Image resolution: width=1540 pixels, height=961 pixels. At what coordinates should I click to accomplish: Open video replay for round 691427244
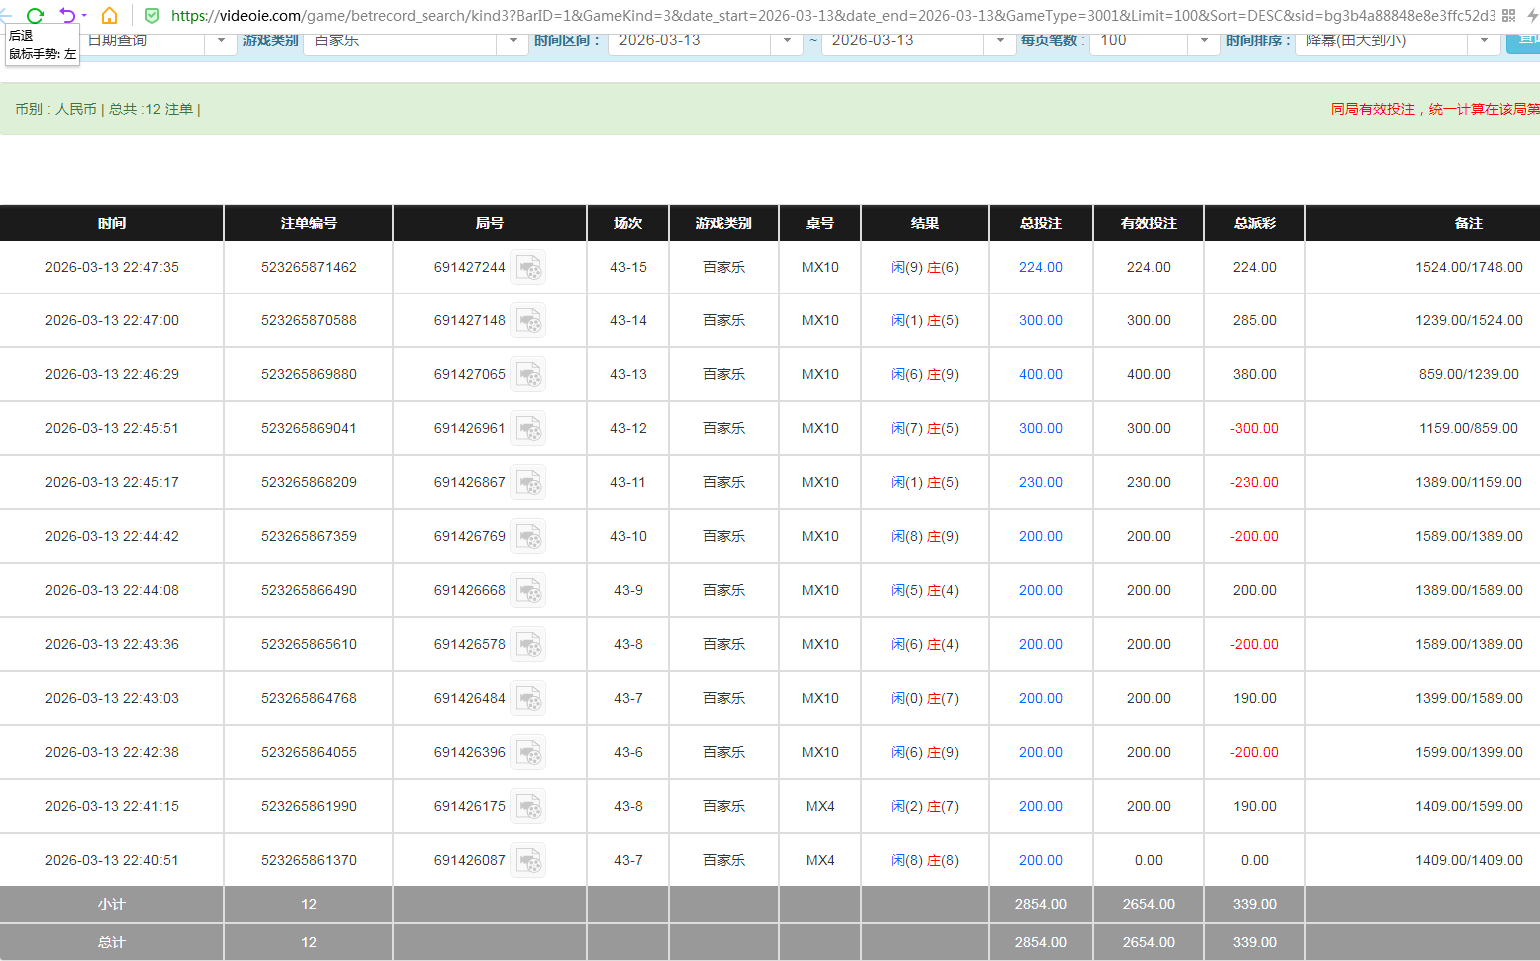tap(528, 267)
